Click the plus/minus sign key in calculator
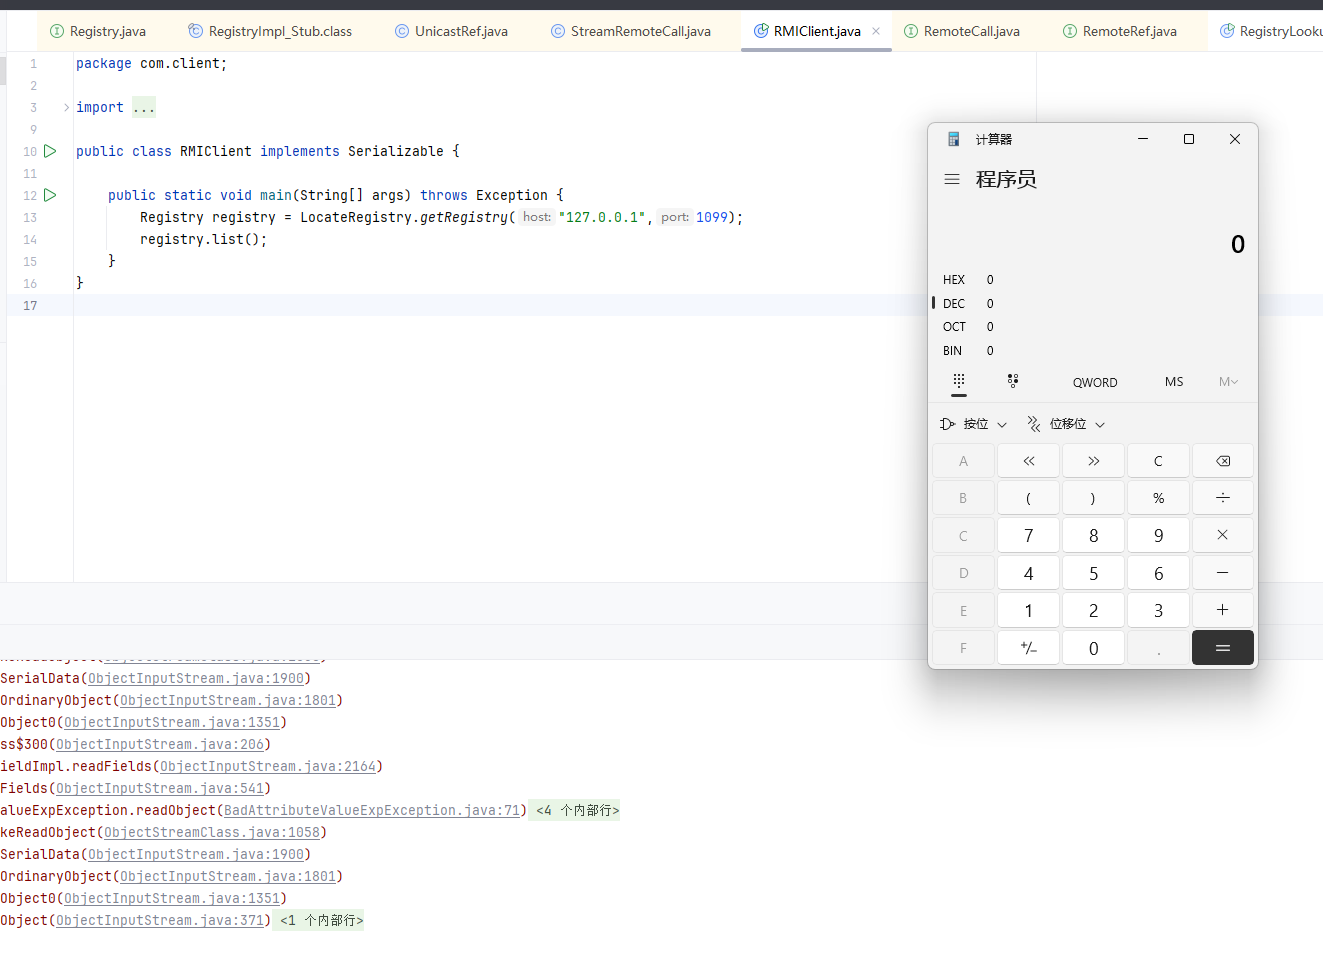The image size is (1323, 976). [x=1028, y=648]
